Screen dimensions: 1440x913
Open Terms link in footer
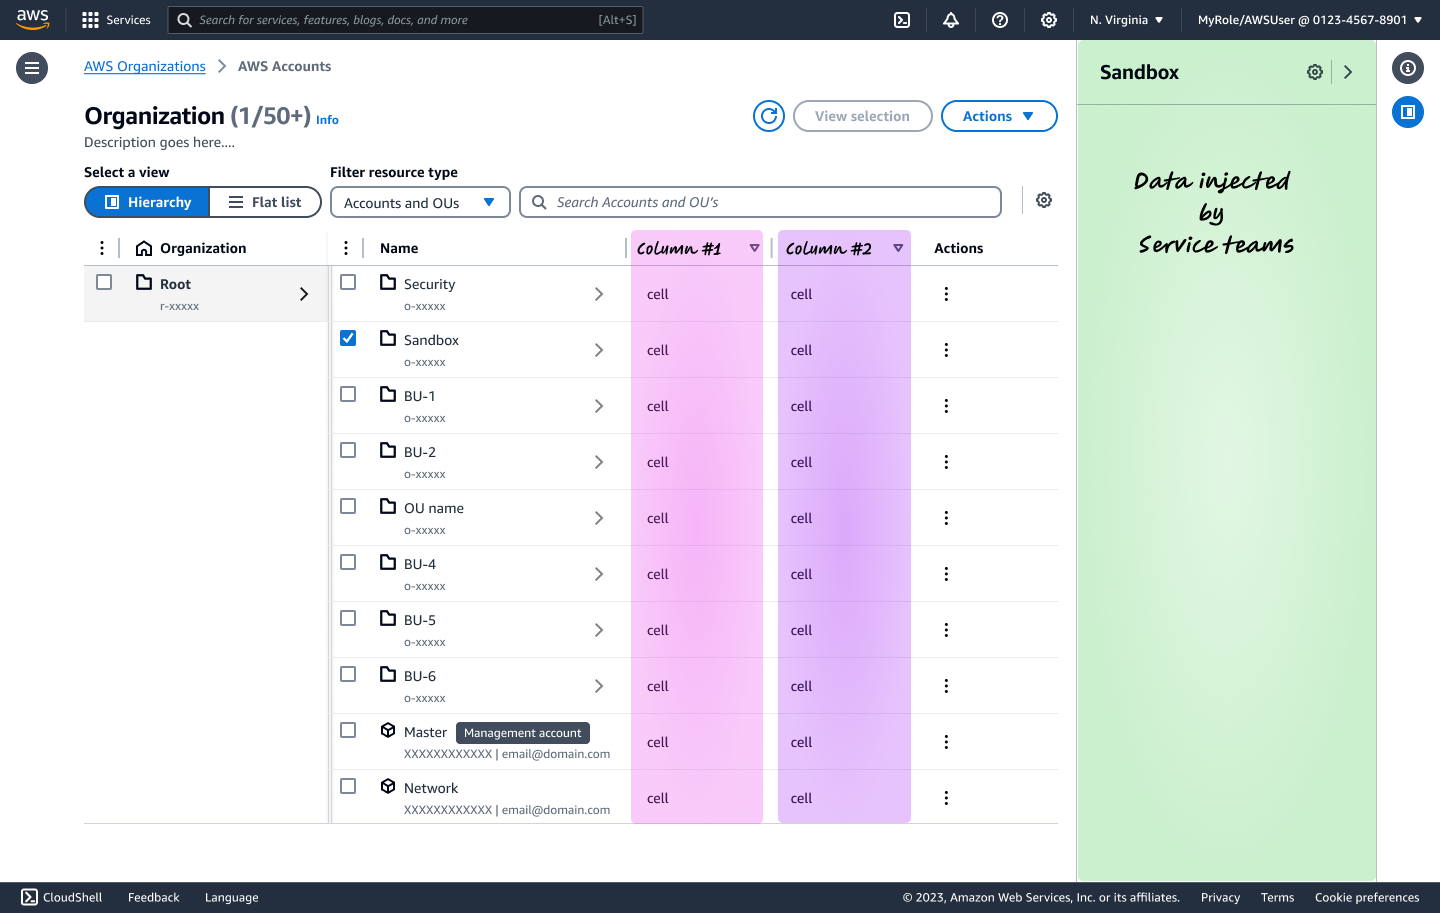[x=1277, y=897]
